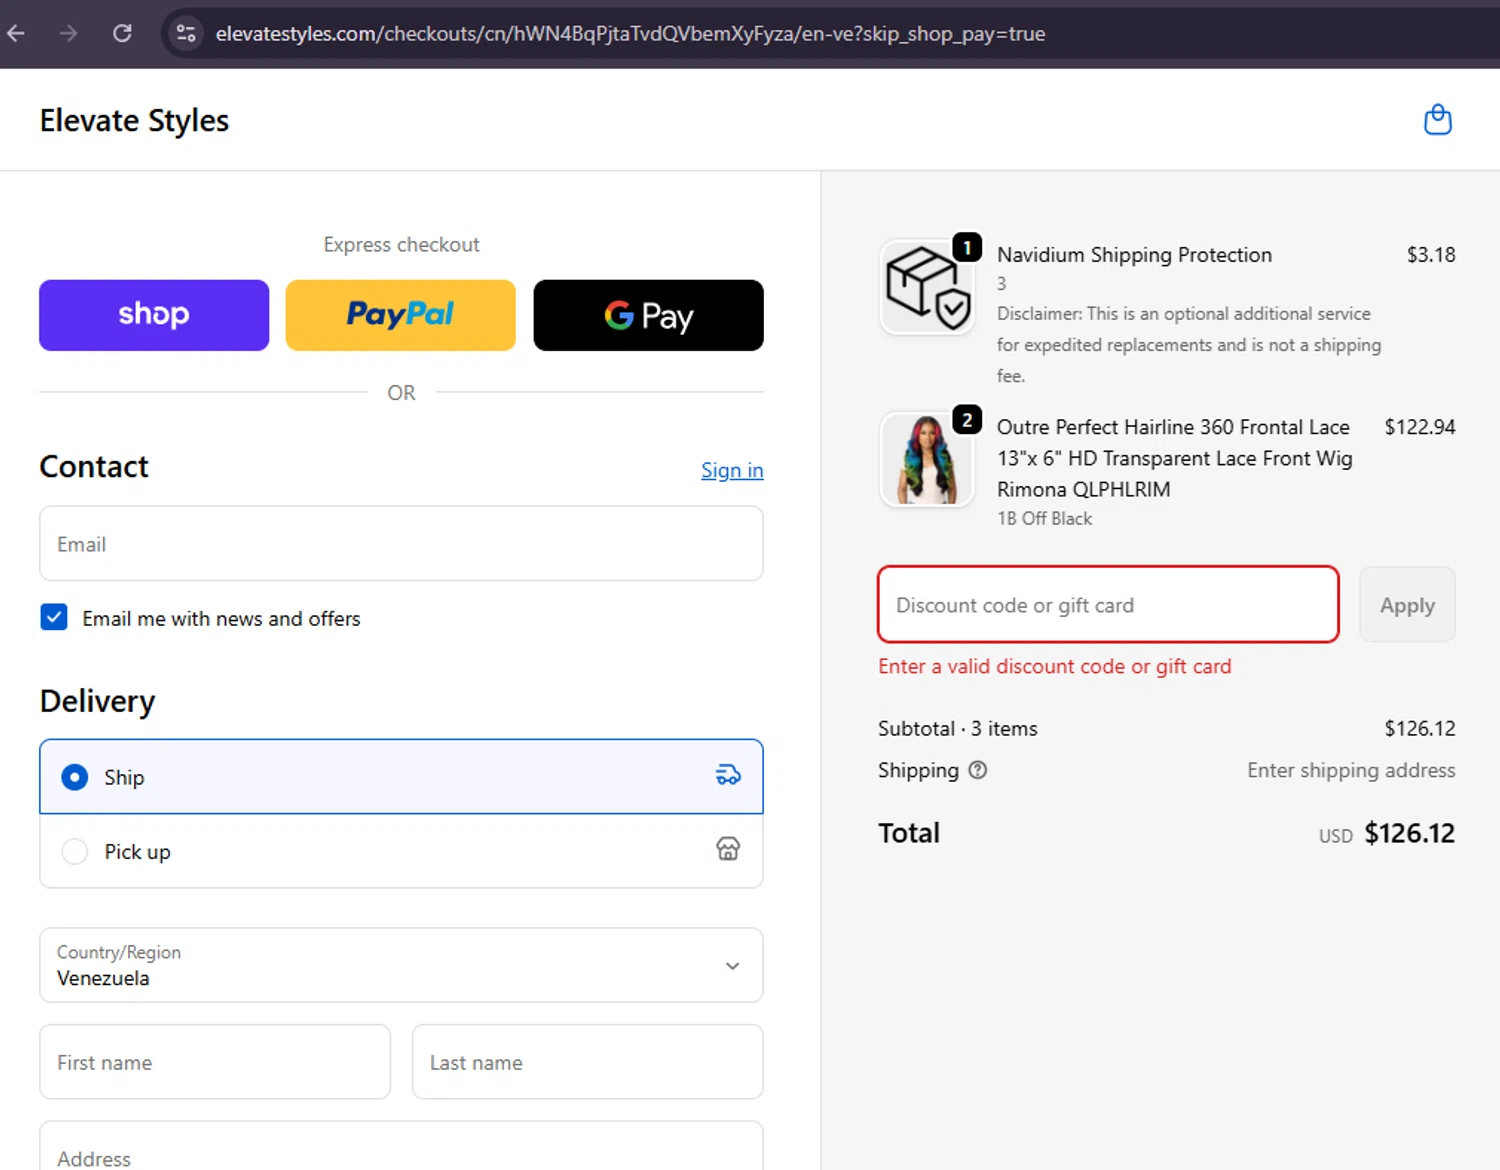1500x1170 pixels.
Task: Open the shopping bag cart icon
Action: click(1437, 120)
